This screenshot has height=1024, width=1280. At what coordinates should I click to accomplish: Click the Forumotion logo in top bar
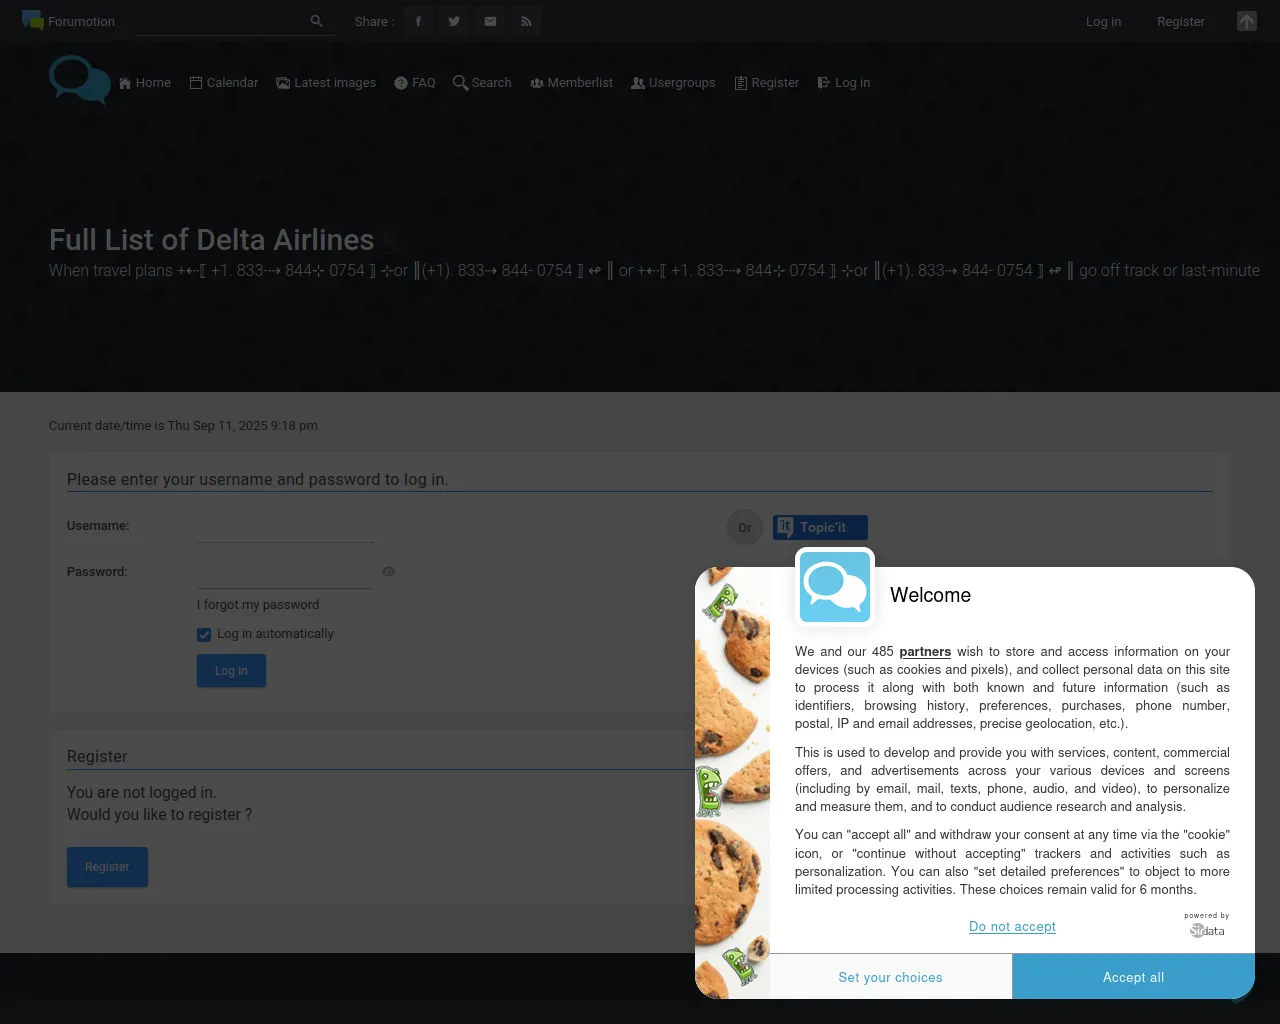click(x=33, y=21)
